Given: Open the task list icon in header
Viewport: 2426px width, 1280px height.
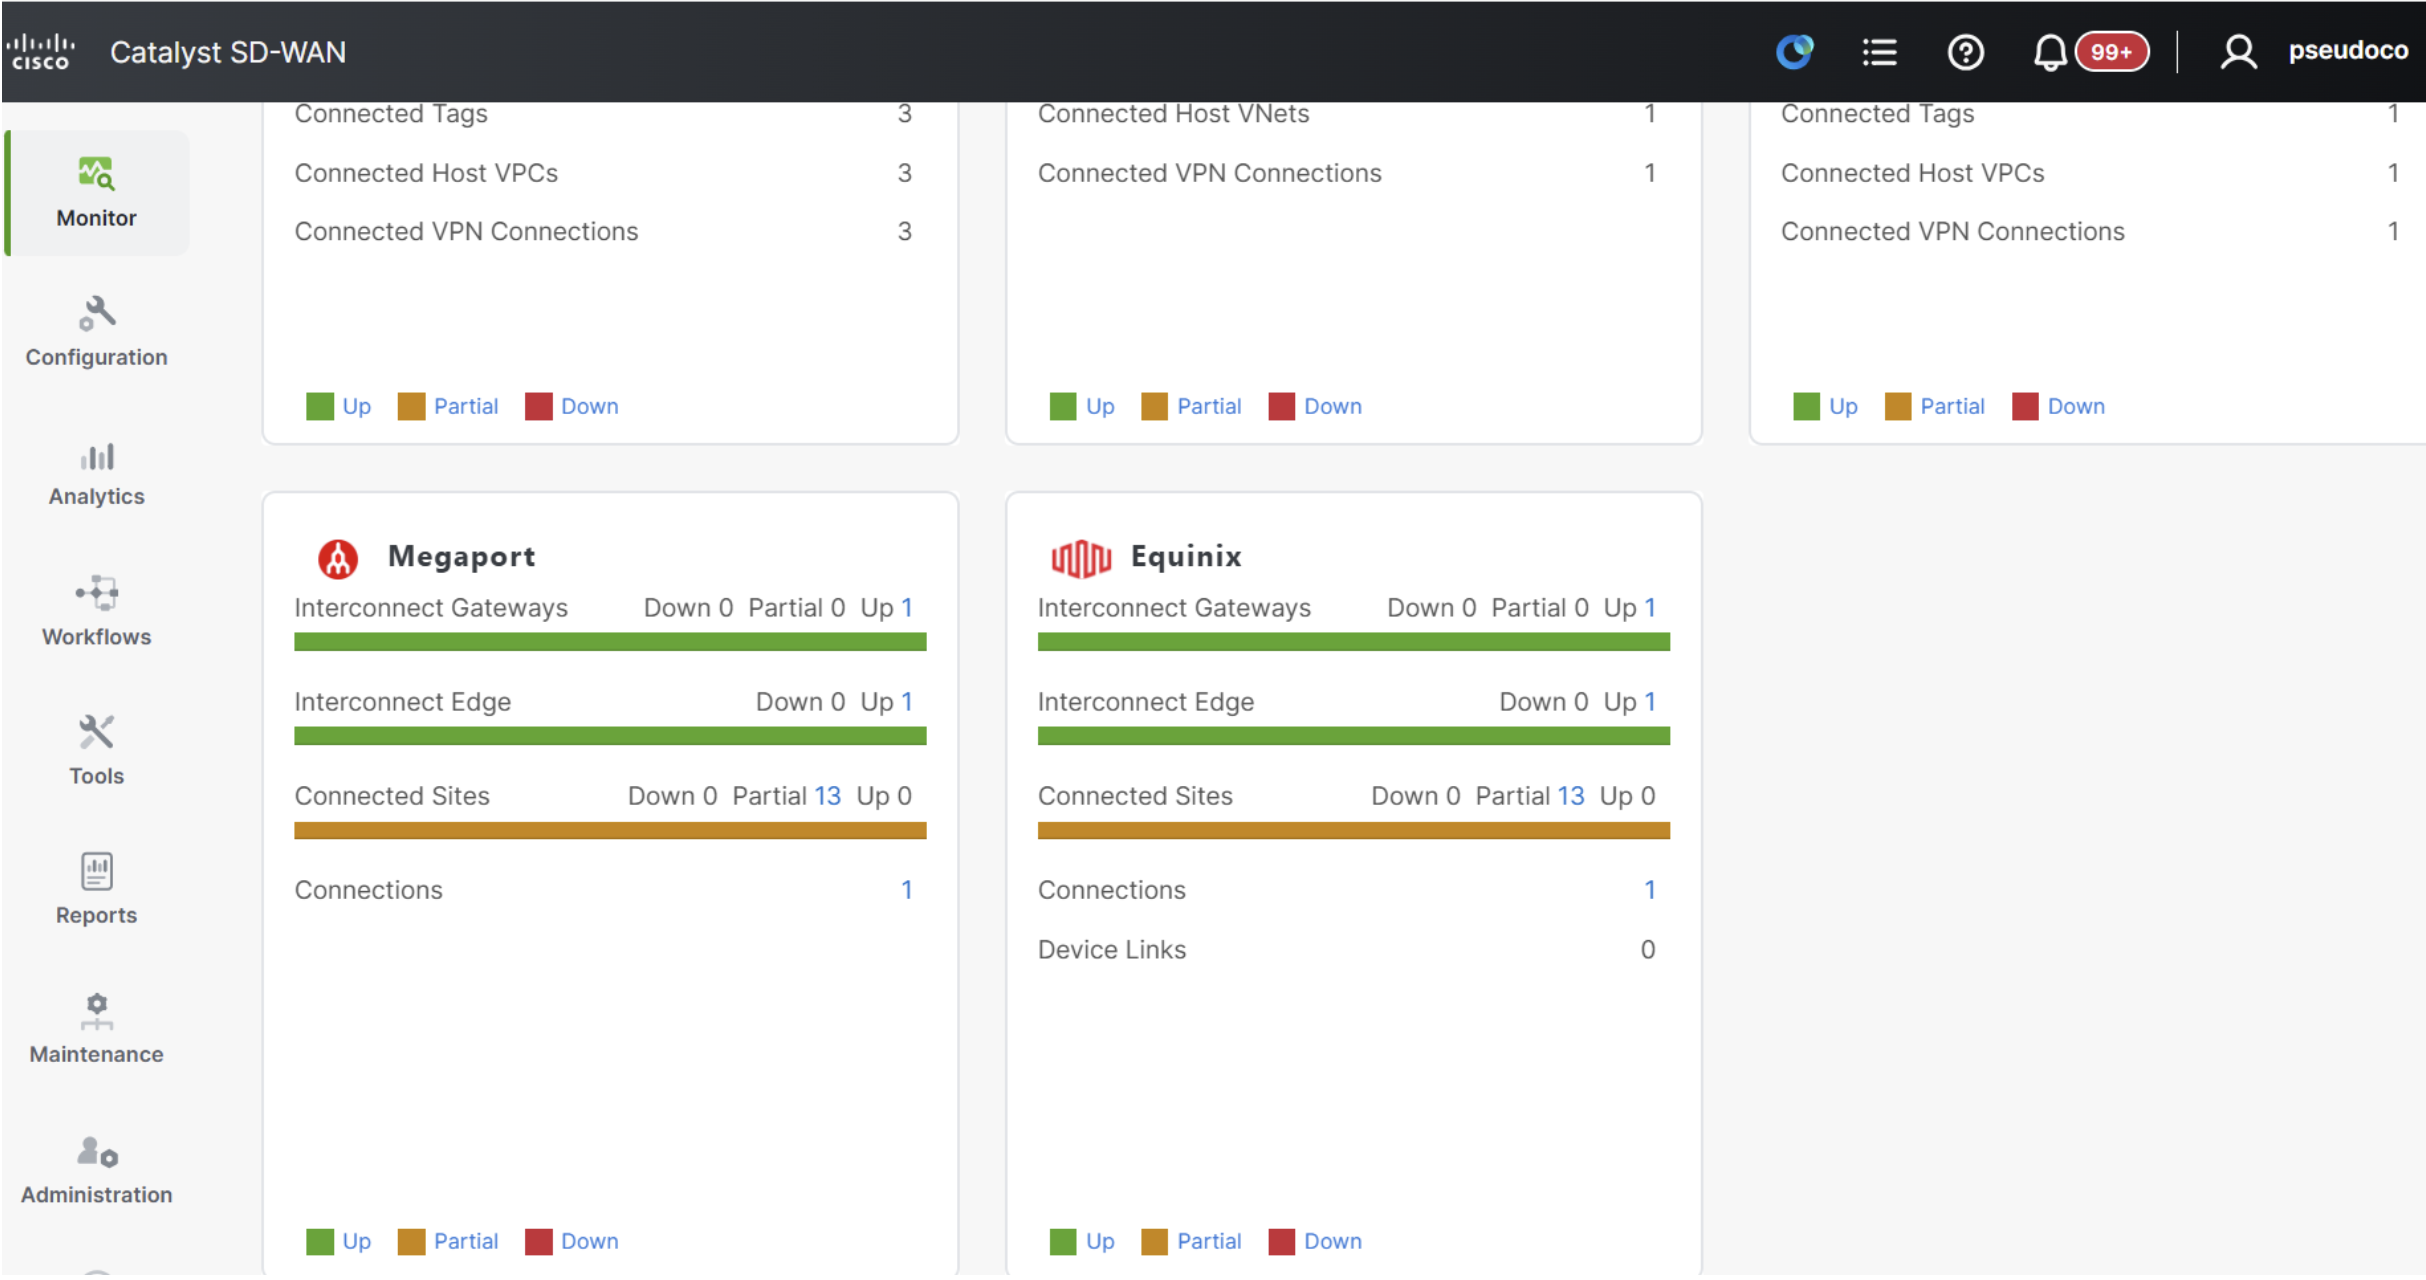Looking at the screenshot, I should click(1879, 52).
